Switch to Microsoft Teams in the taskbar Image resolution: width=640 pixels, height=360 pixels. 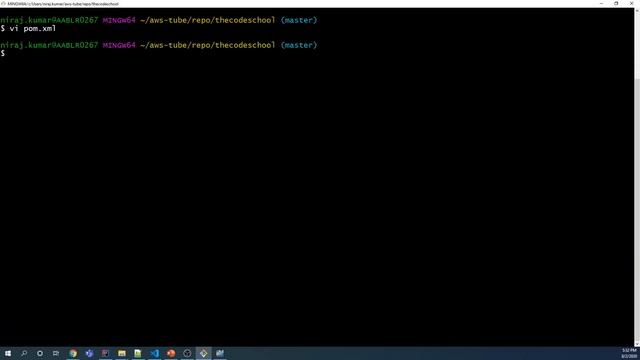89,353
